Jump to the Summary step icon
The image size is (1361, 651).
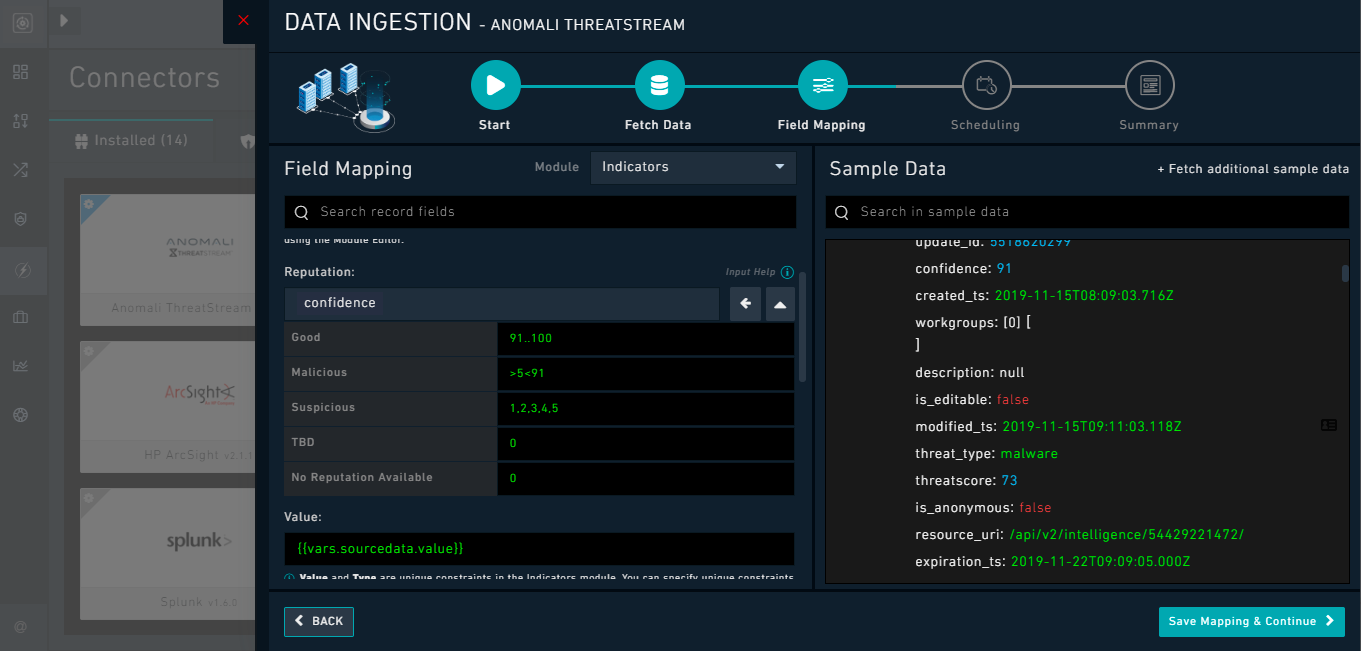1149,86
